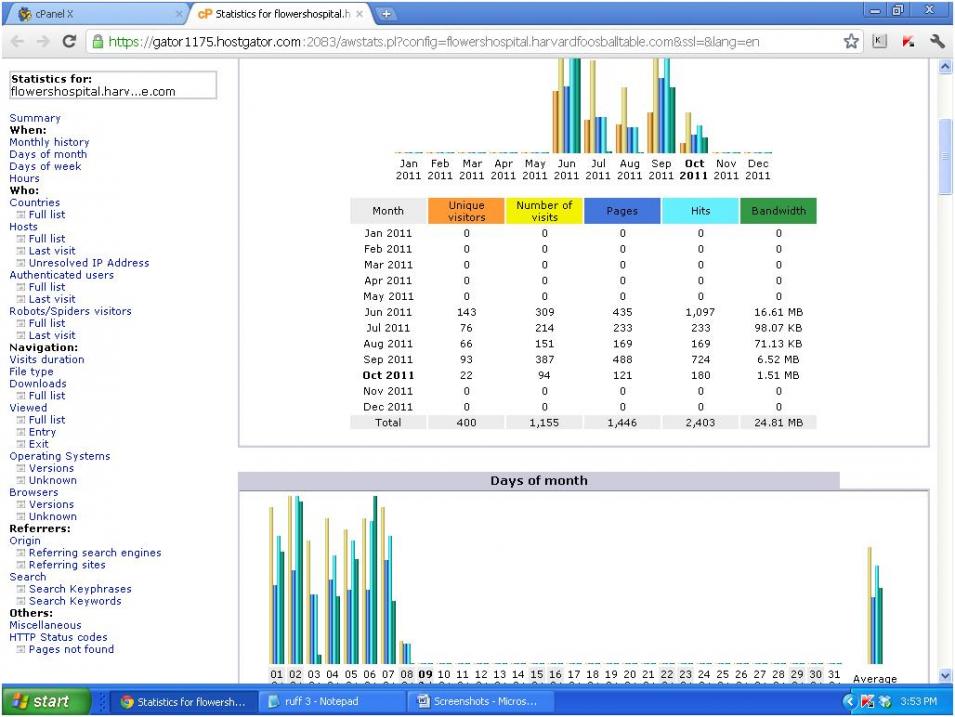Viewport: 955px width, 717px height.
Task: Click the browser back arrow
Action: pyautogui.click(x=18, y=42)
